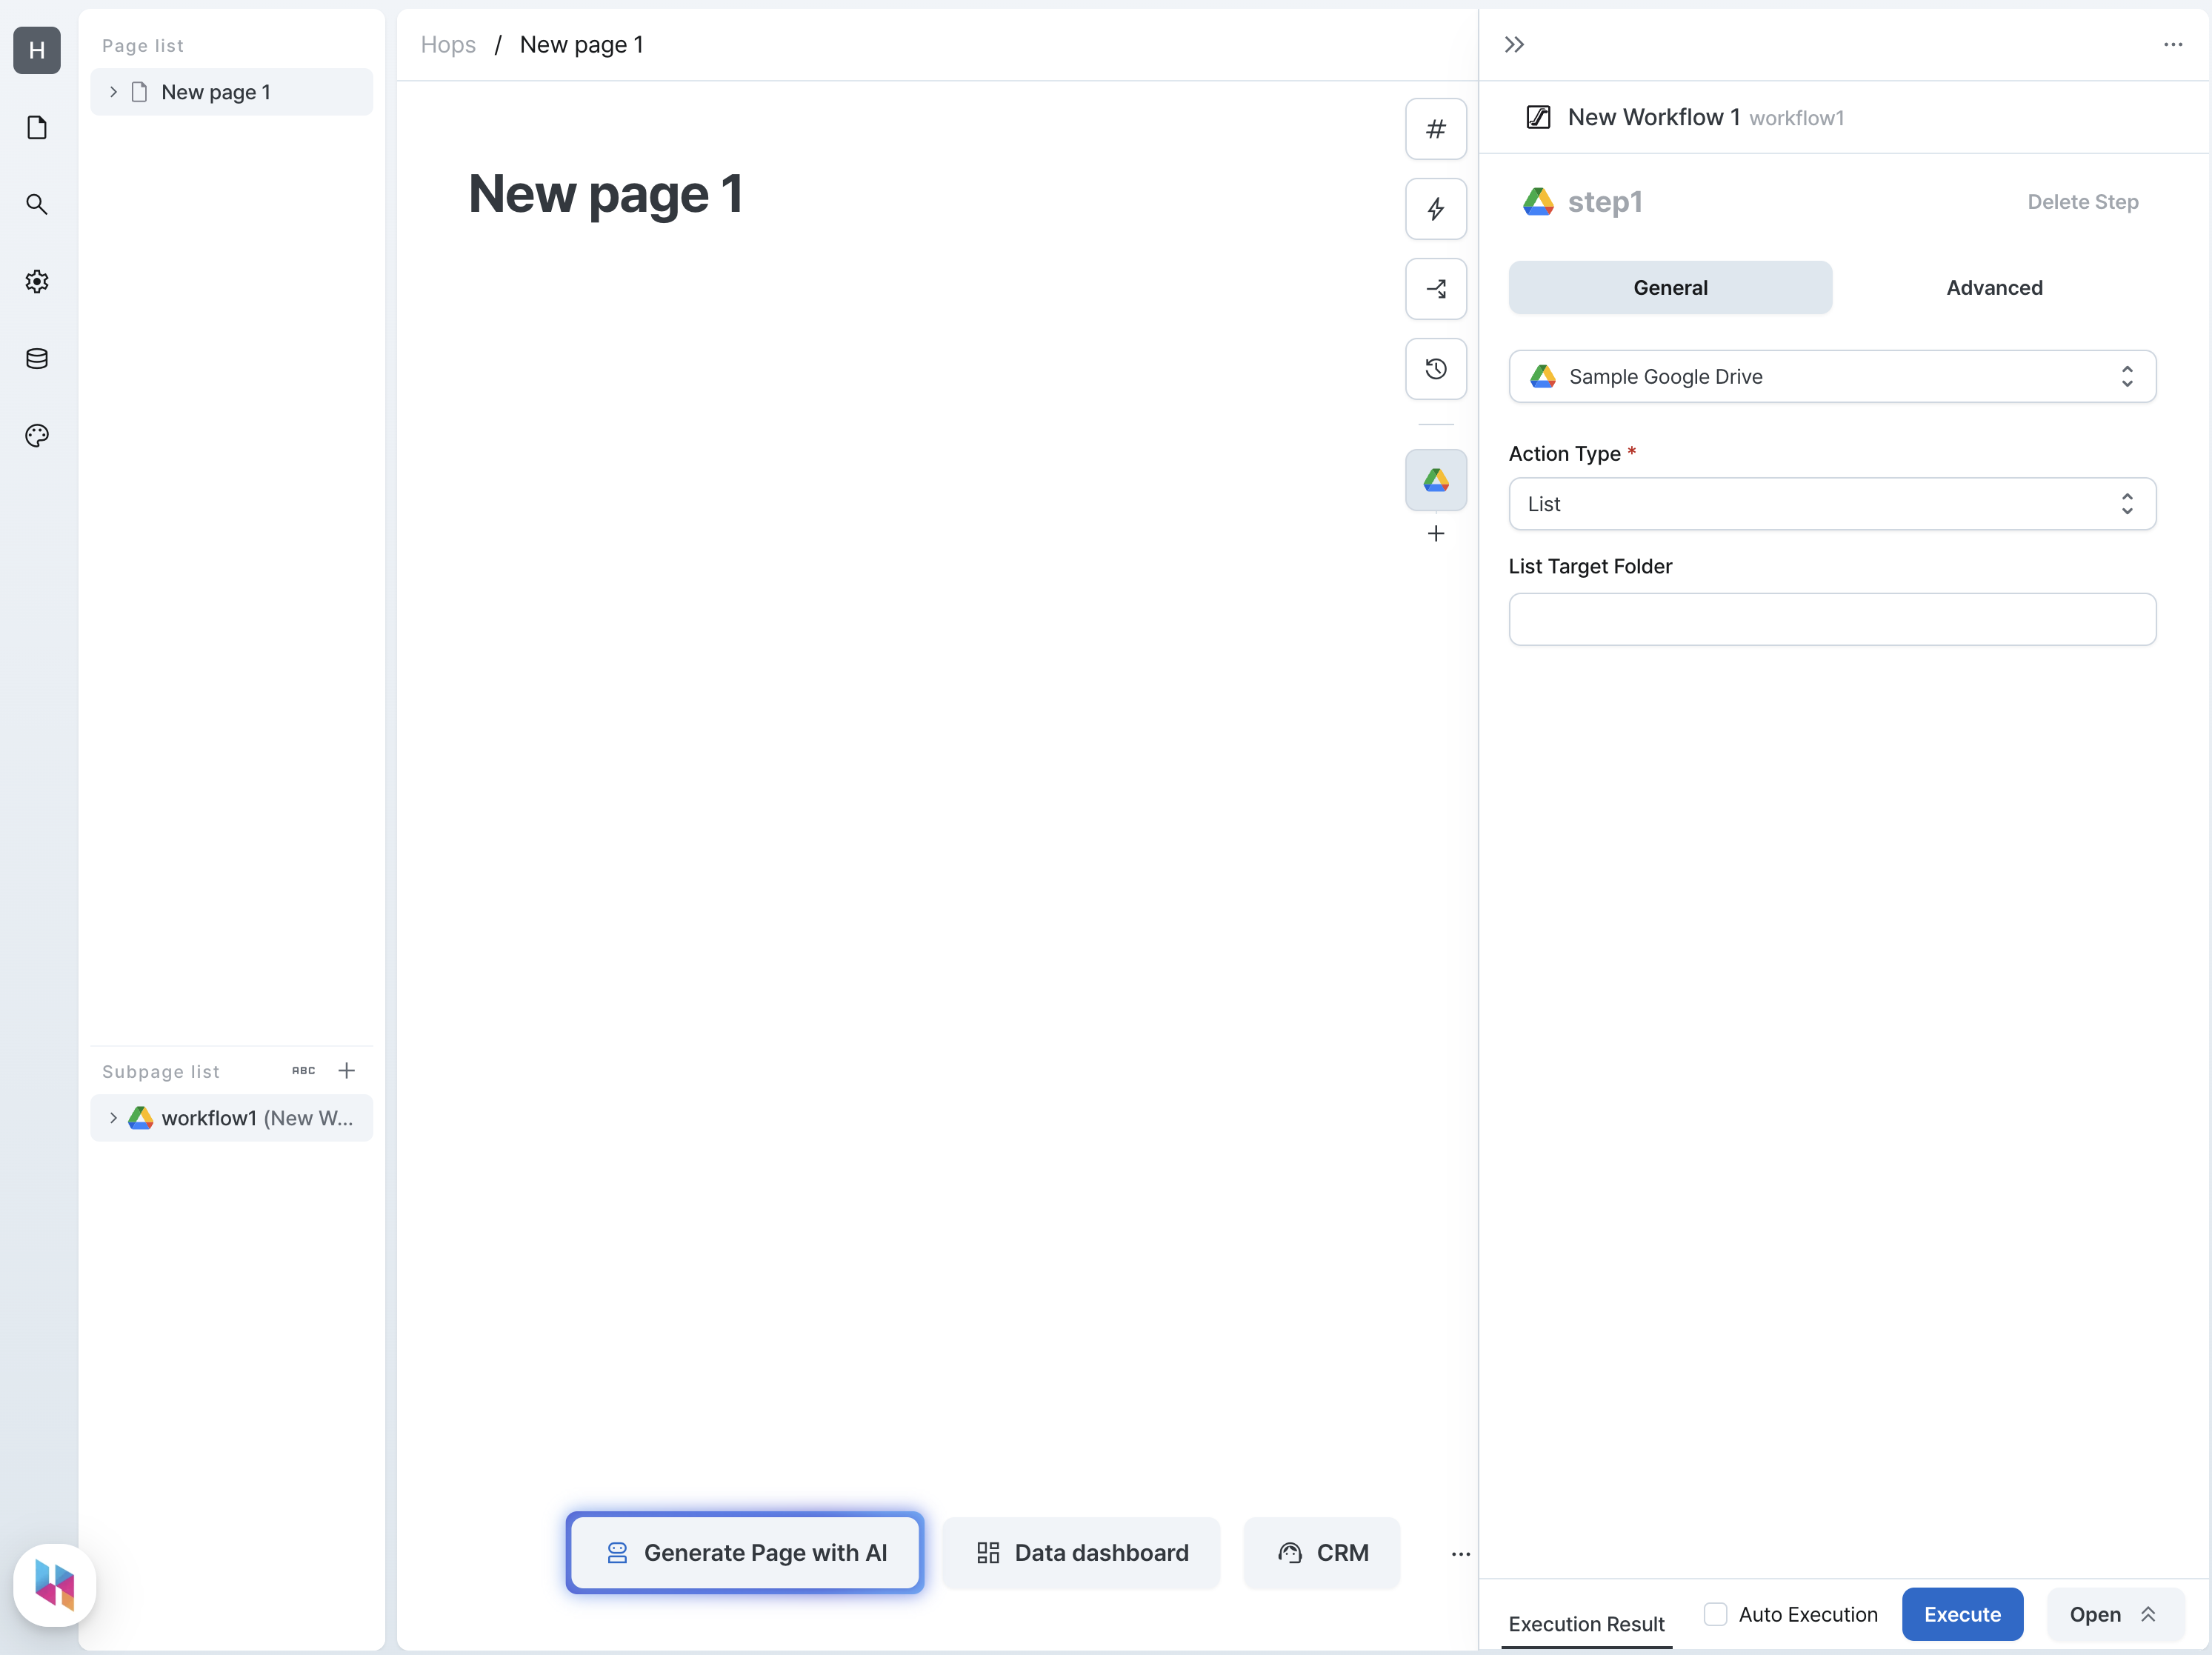Screen dimensions: 2212x1655
Task: Click the Google Drive integration icon
Action: [x=1435, y=478]
